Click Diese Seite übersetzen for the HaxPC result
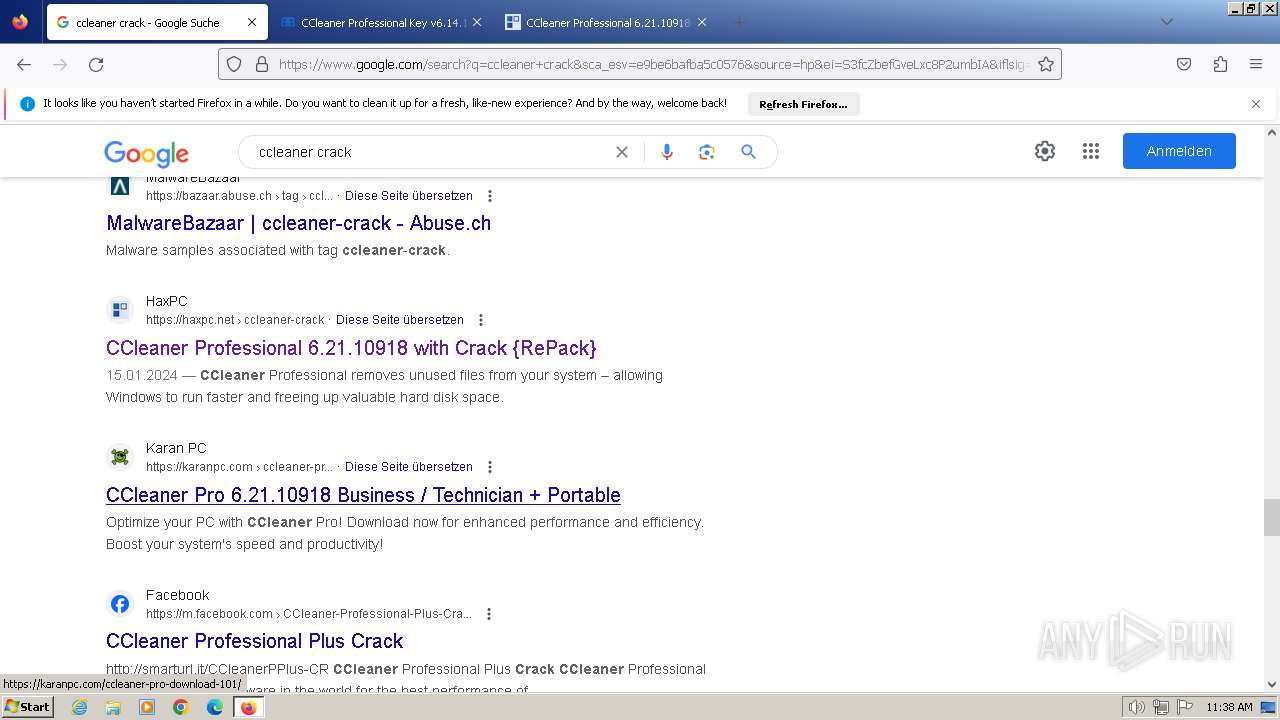This screenshot has width=1280, height=720. pyautogui.click(x=400, y=320)
